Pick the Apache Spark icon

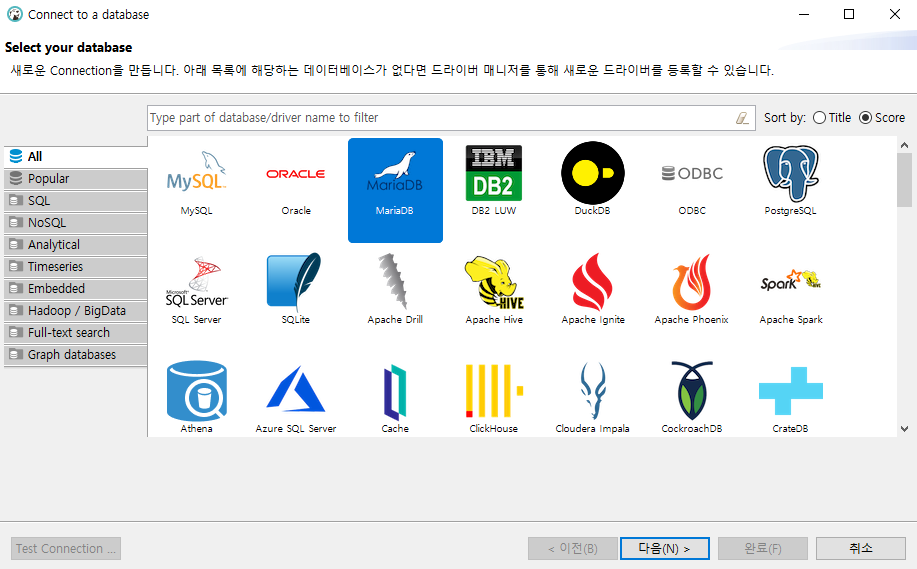pos(791,280)
